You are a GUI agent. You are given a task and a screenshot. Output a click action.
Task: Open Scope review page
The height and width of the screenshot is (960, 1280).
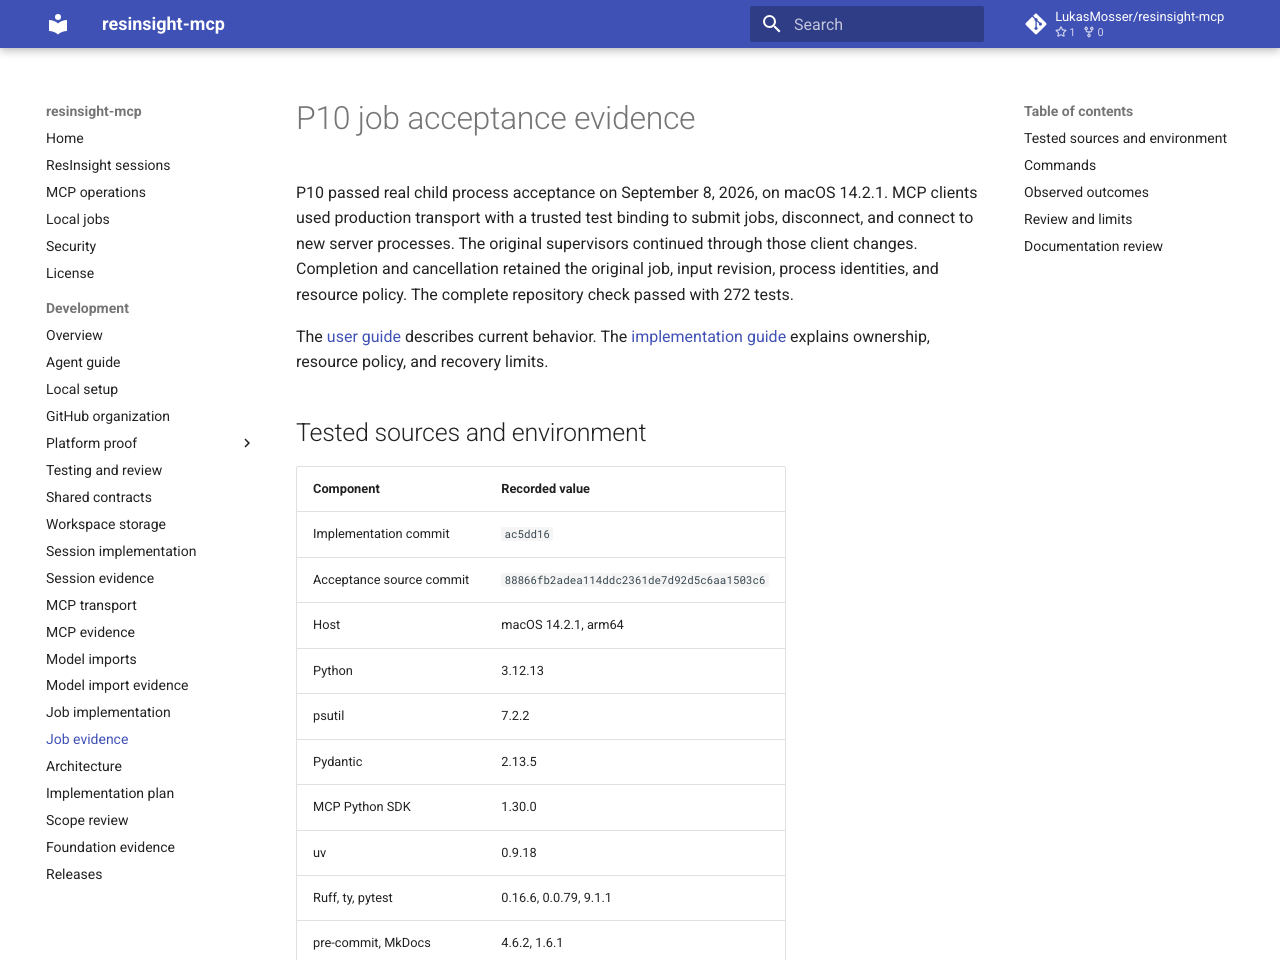pos(87,820)
